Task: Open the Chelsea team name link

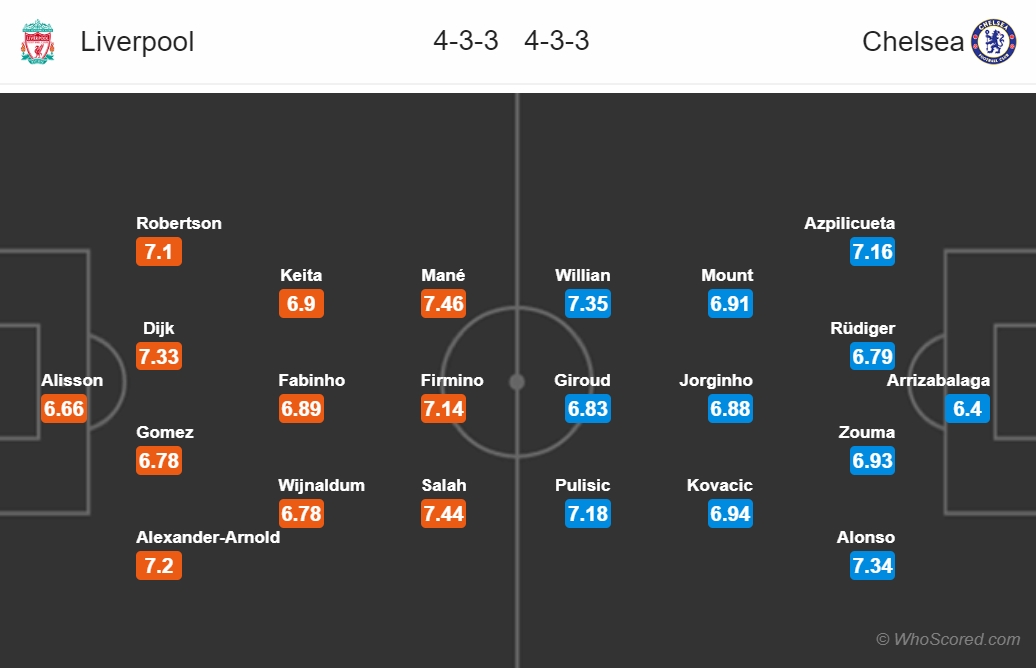Action: [913, 42]
